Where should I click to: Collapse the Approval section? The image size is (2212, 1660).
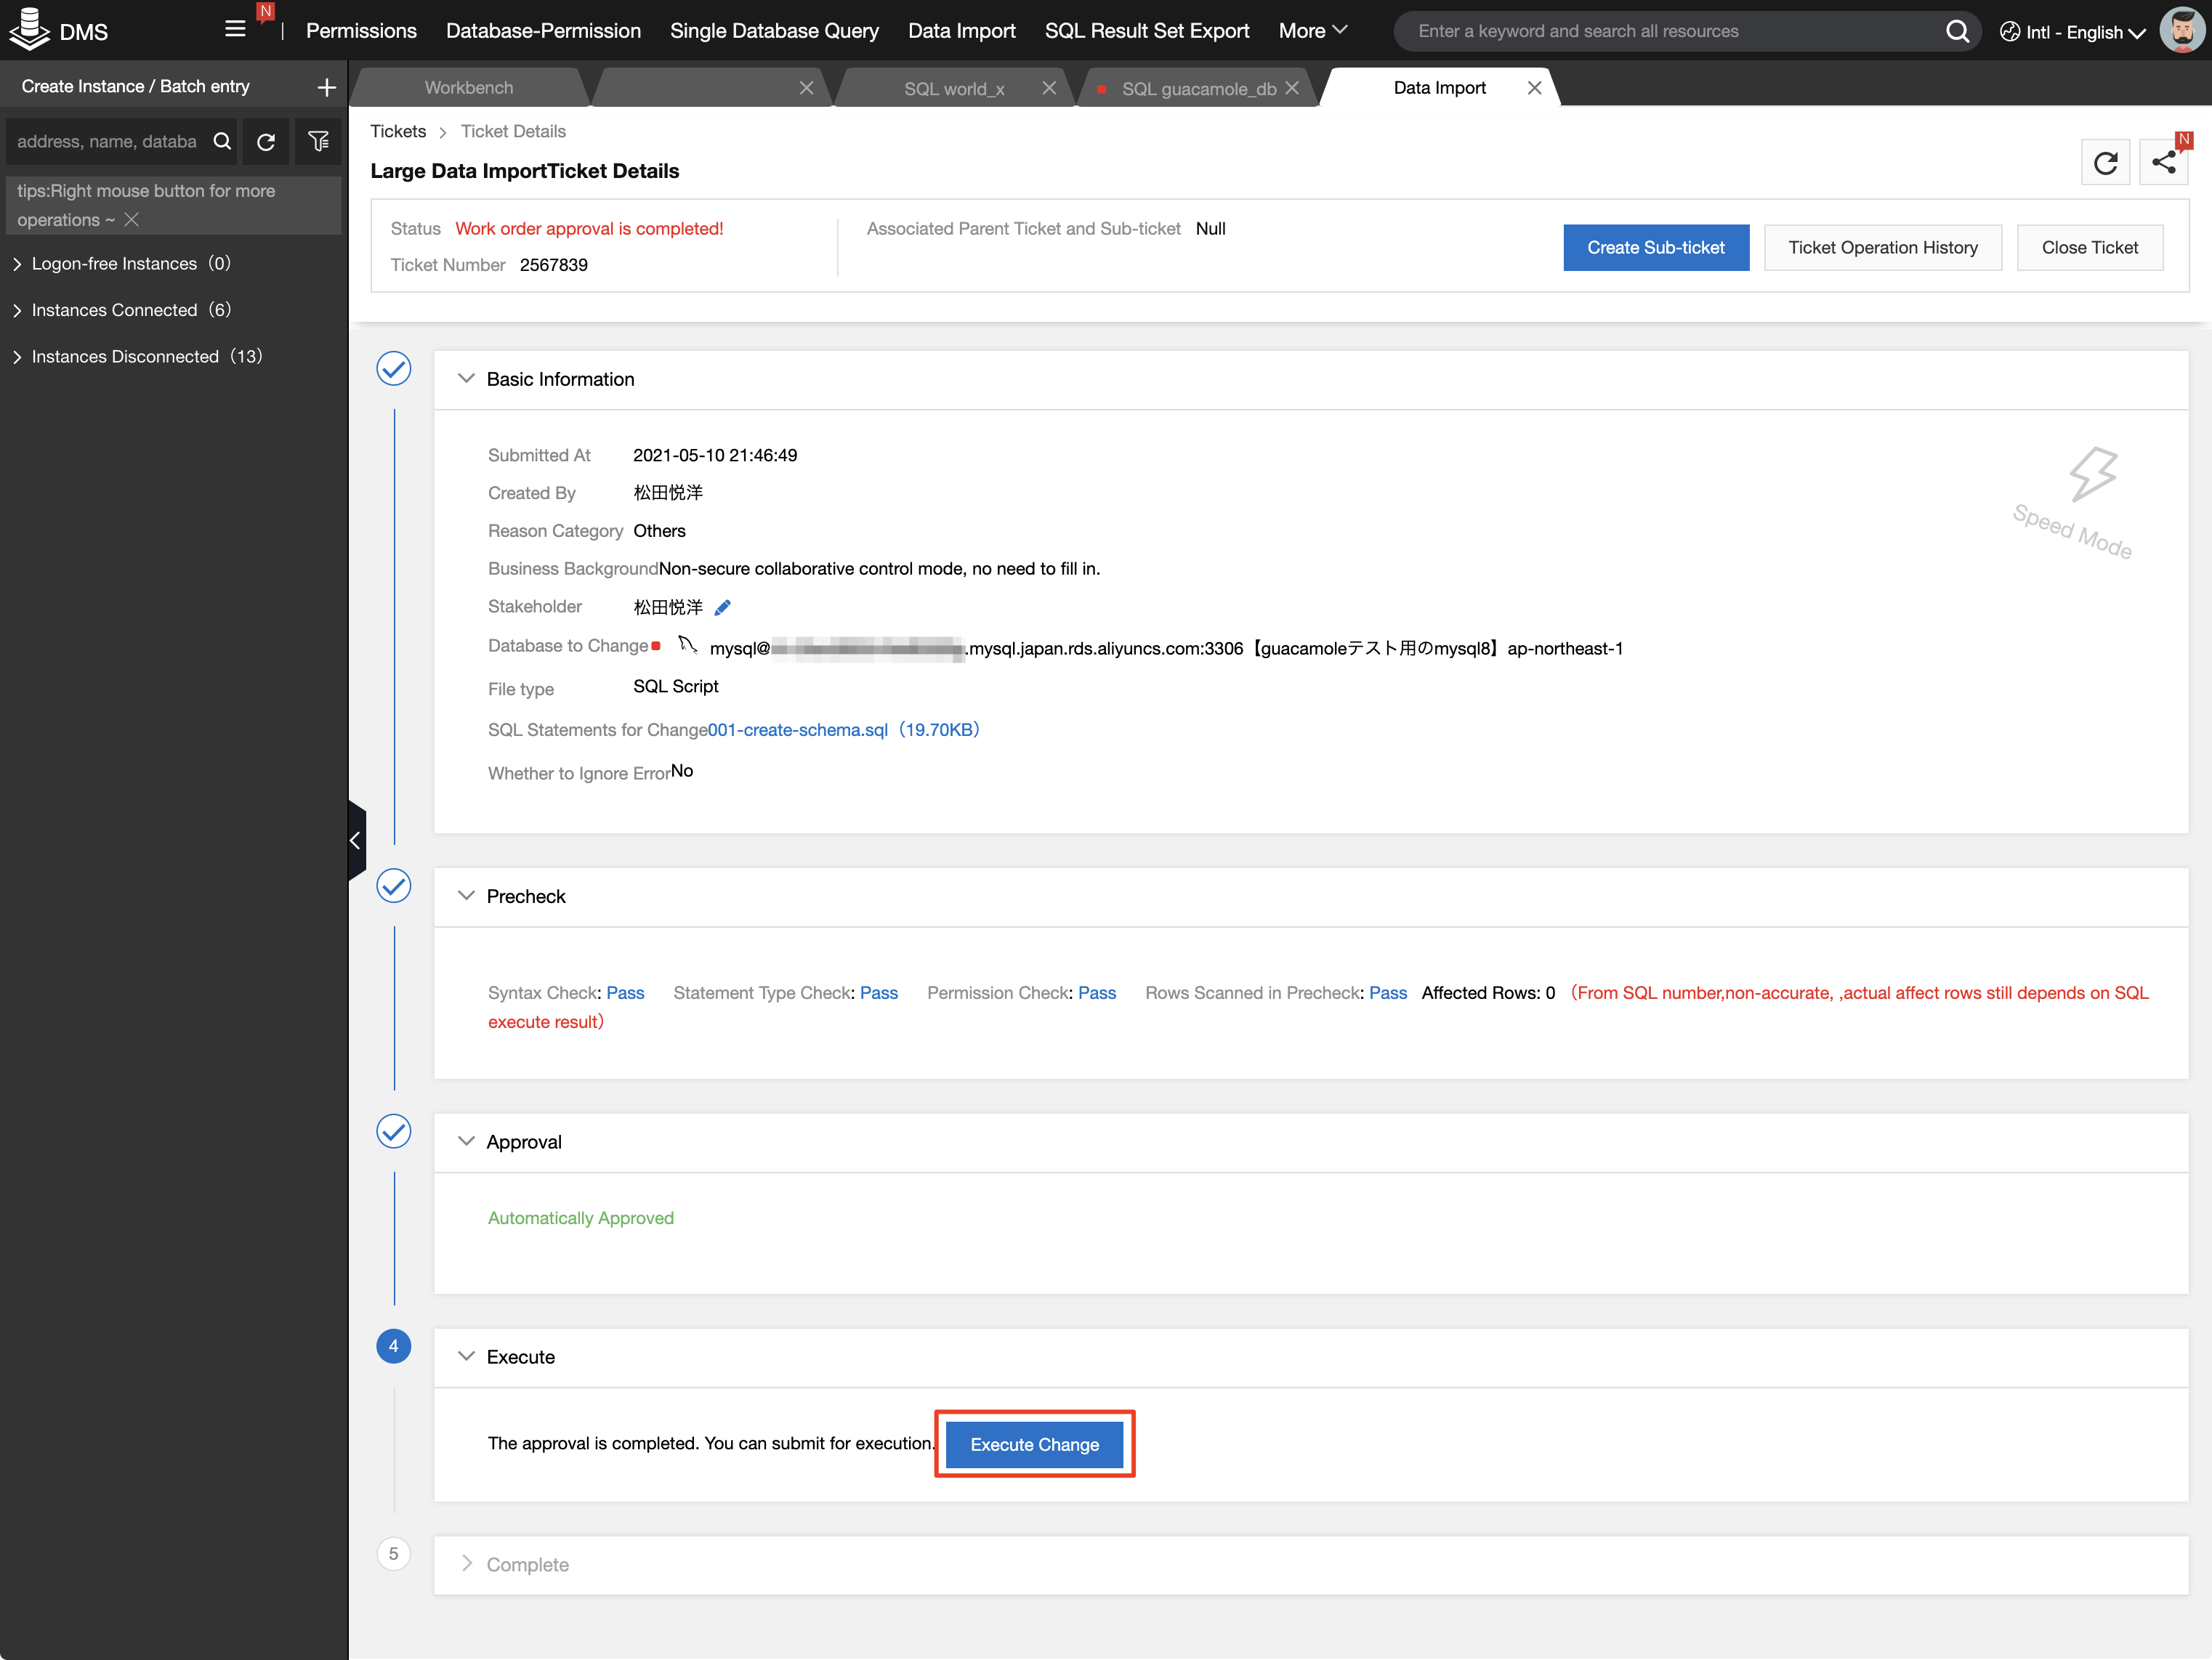point(466,1142)
